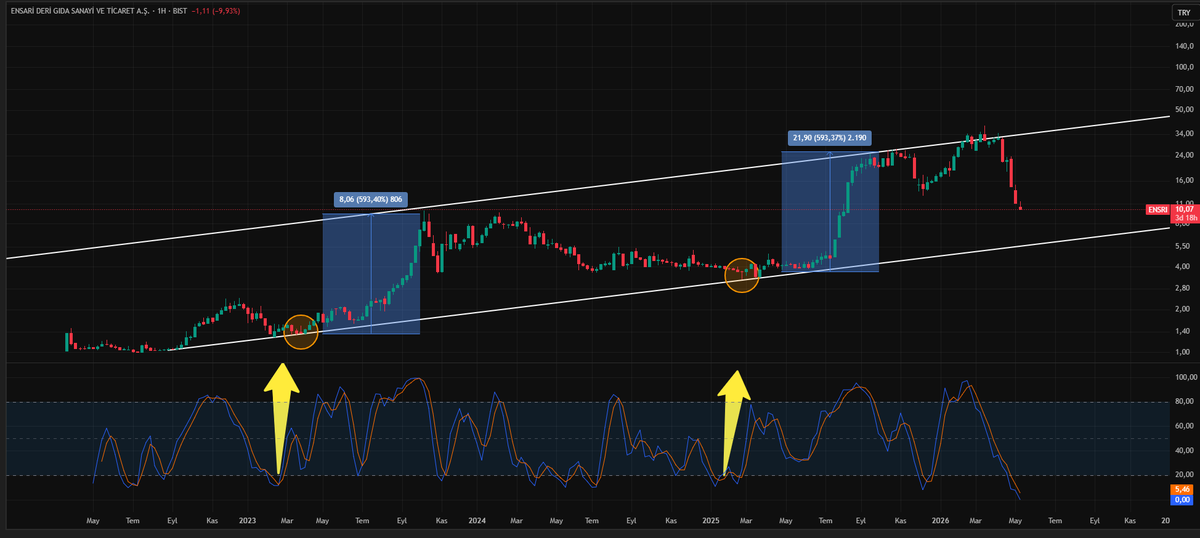
Task: Click 16,00 on the price scale
Action: click(1183, 180)
